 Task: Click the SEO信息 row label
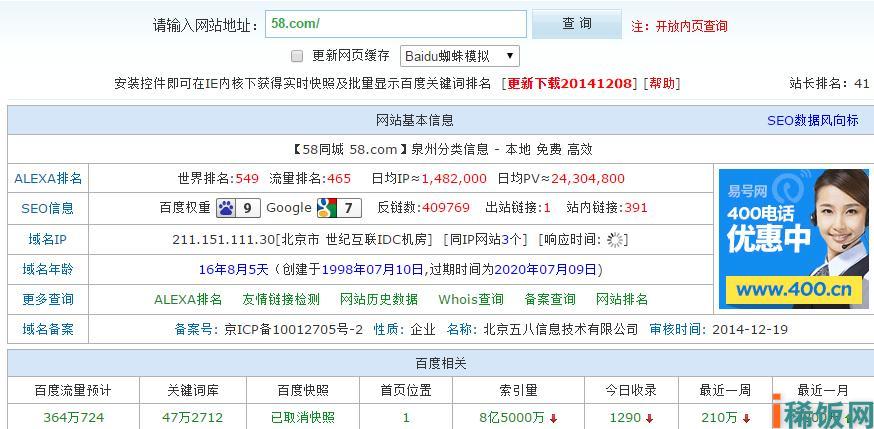48,208
